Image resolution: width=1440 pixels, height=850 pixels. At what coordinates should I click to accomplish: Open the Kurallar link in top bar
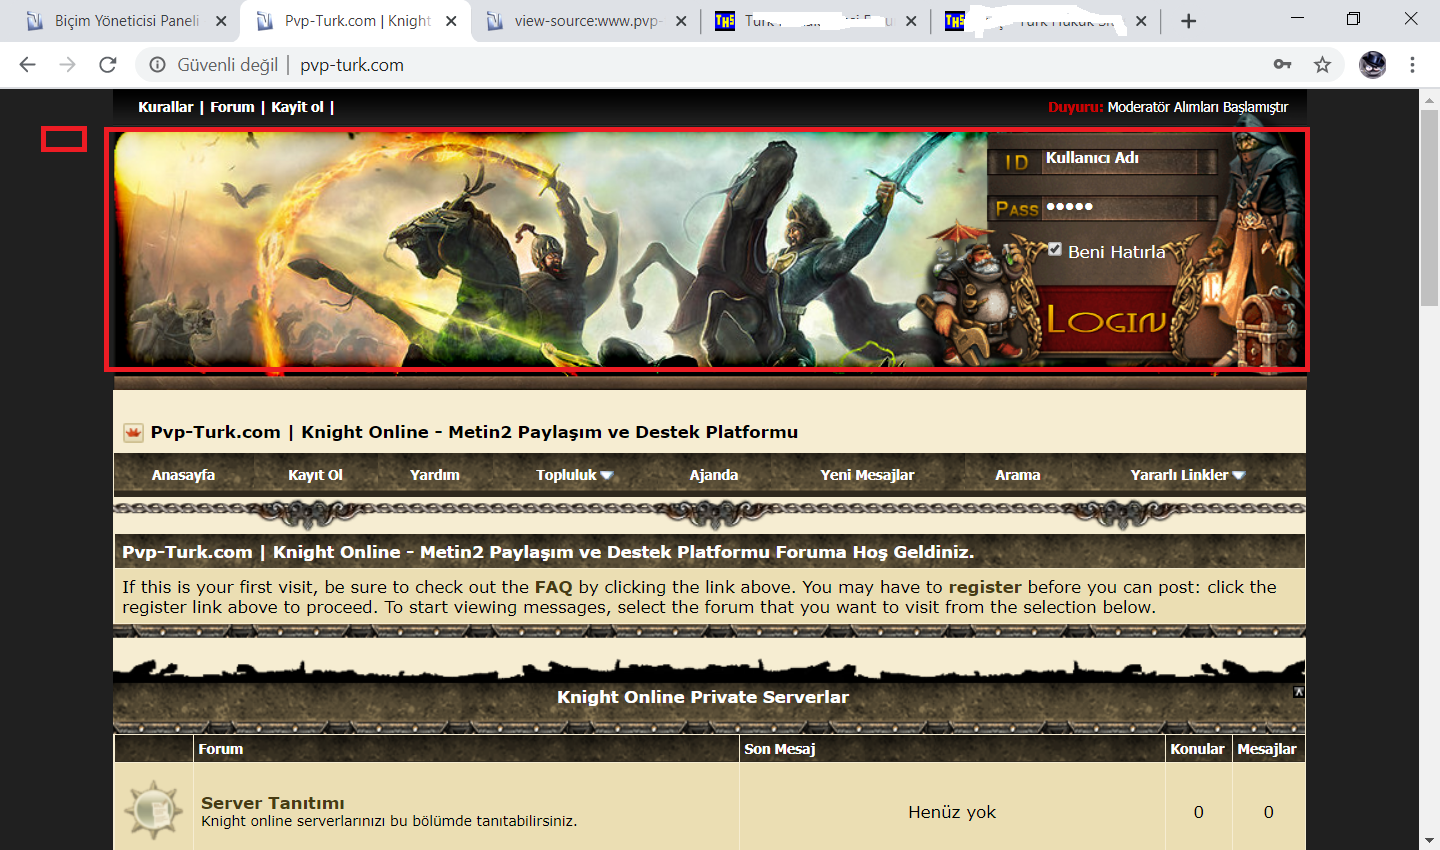click(166, 107)
